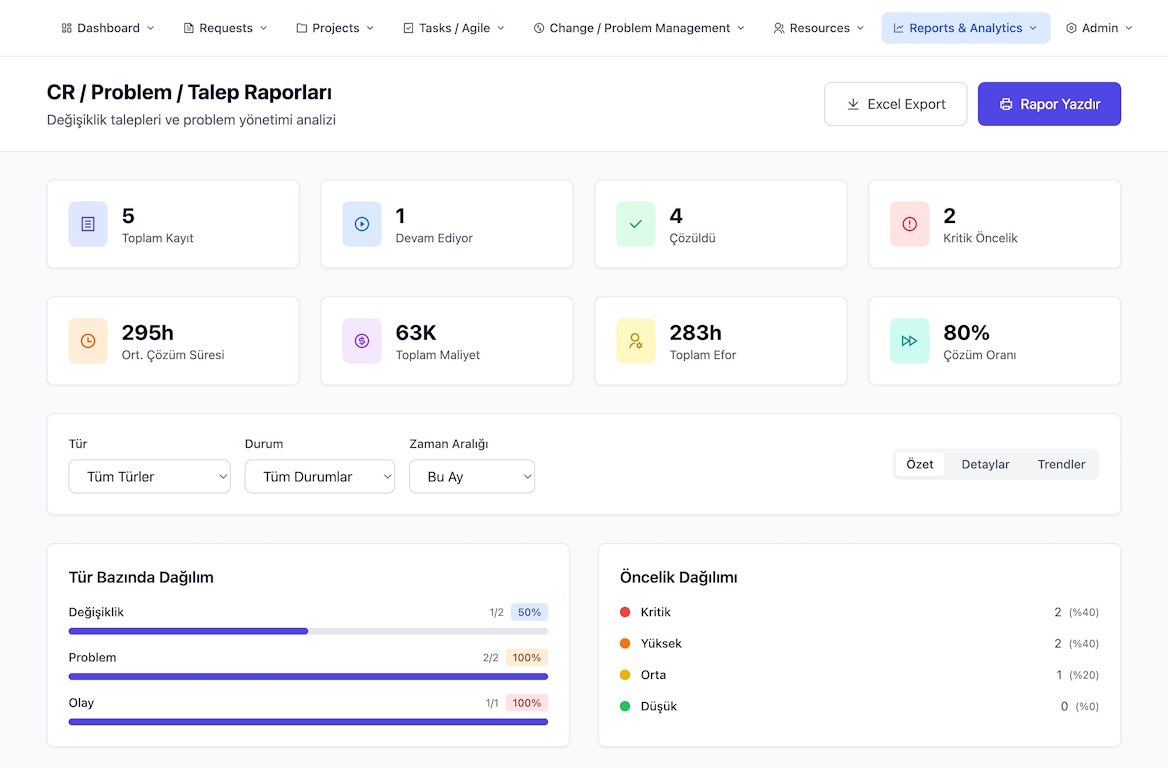The height and width of the screenshot is (768, 1168).
Task: Switch to the Trendler view
Action: pyautogui.click(x=1061, y=464)
